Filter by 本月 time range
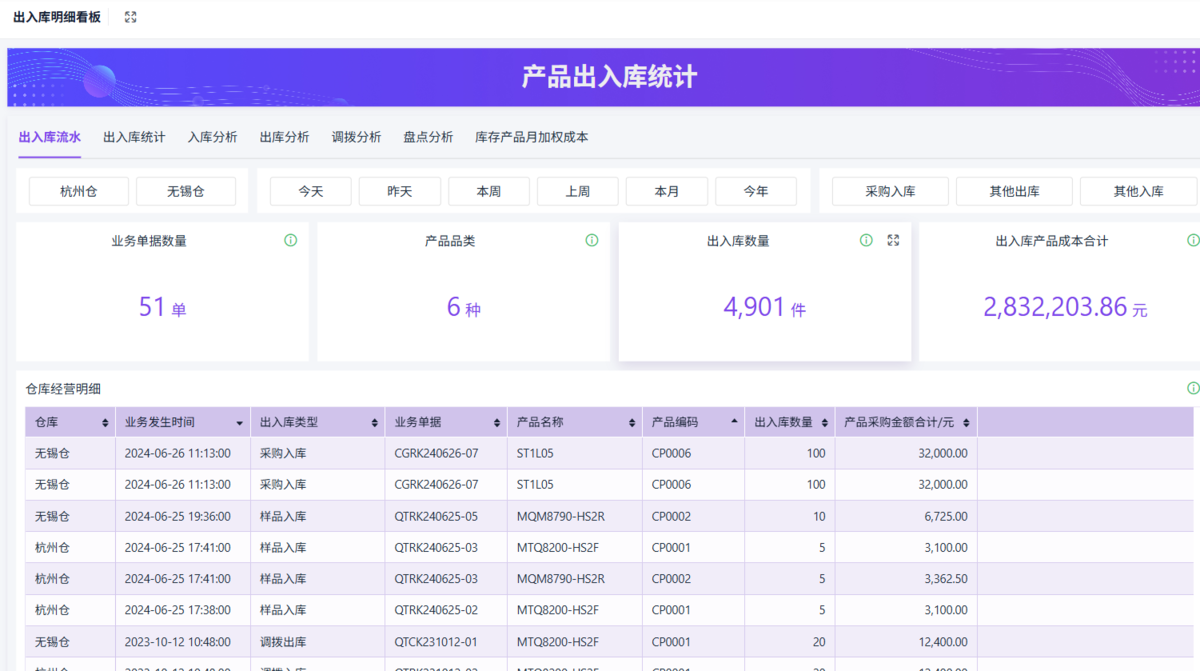 tap(667, 191)
